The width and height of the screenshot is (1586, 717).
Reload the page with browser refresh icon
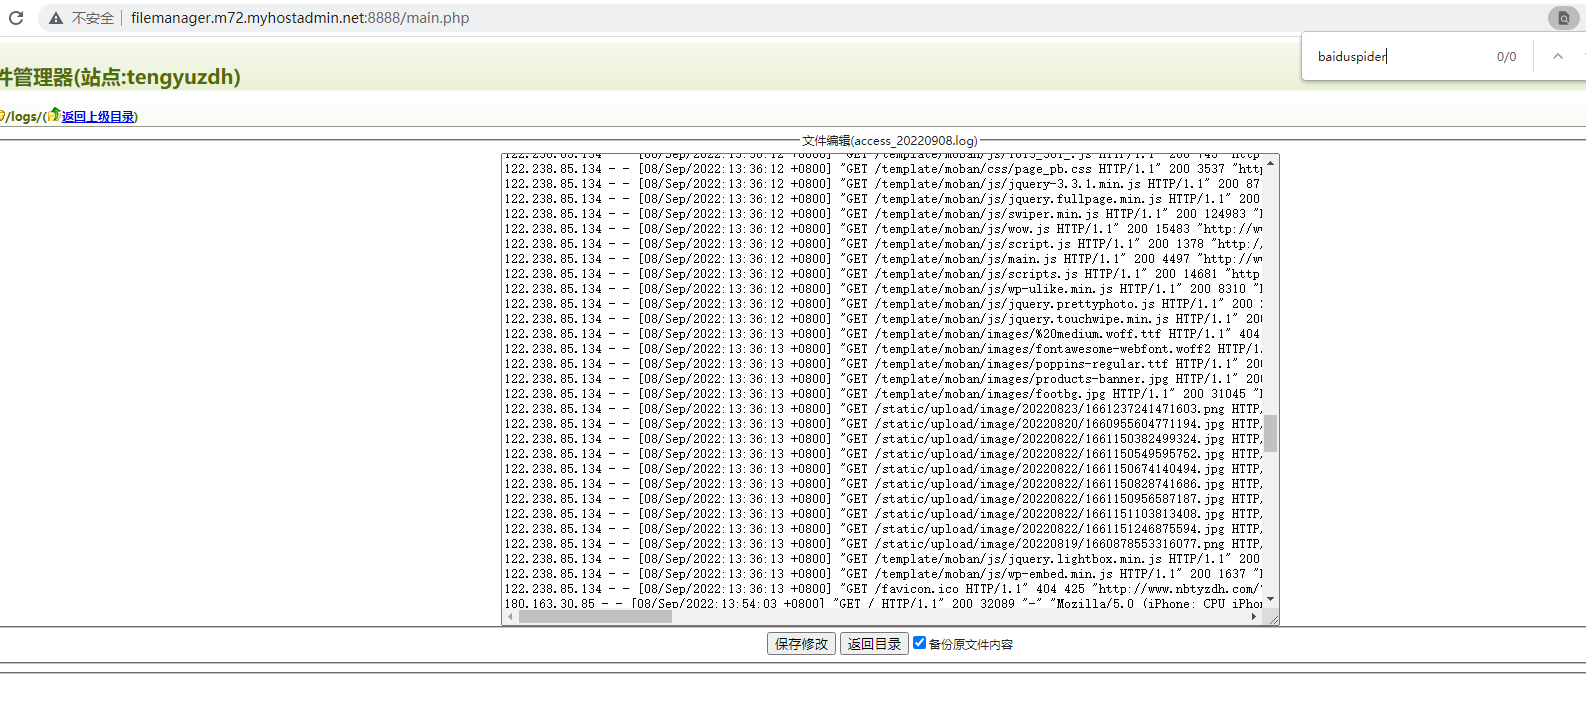pyautogui.click(x=16, y=18)
